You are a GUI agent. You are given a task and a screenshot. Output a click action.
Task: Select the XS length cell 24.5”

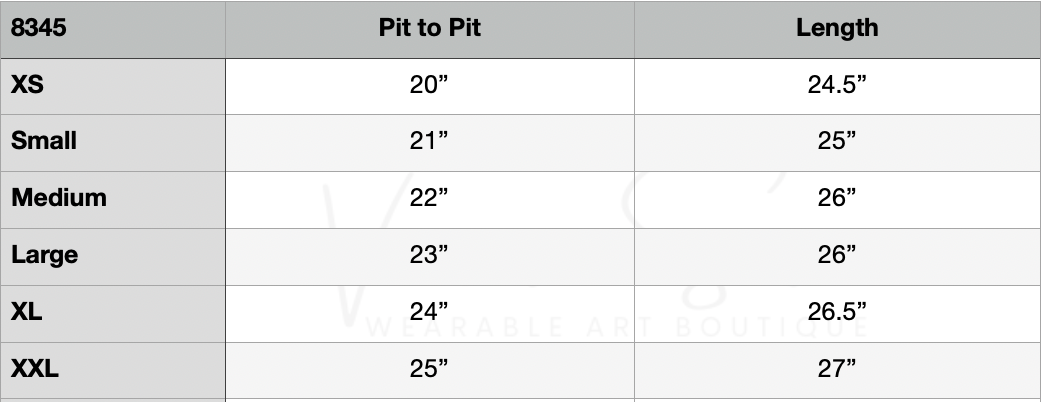[x=837, y=85]
